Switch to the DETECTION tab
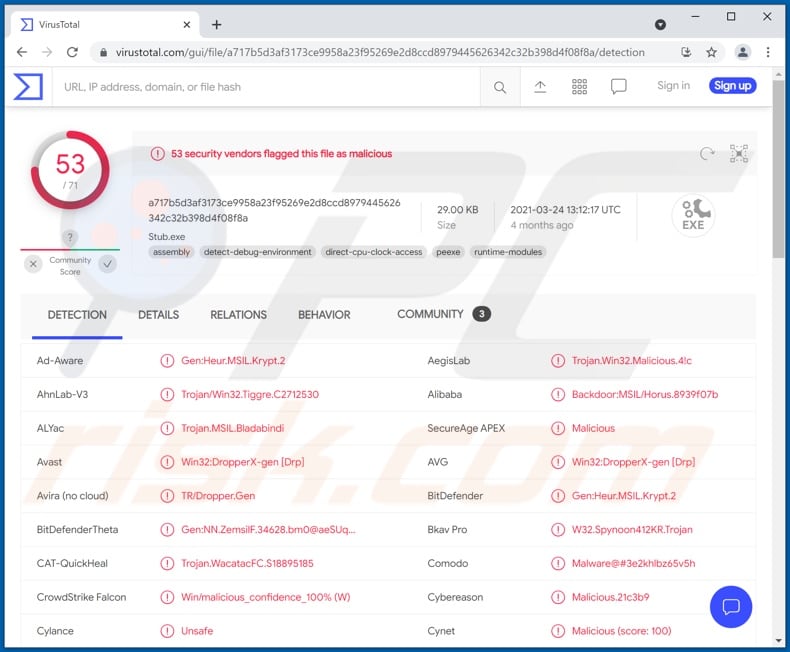790x652 pixels. 77,315
